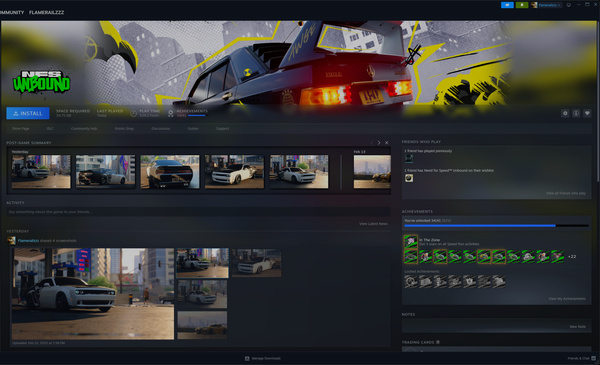This screenshot has height=365, width=600.
Task: Close the Post-Game Summary panel
Action: (x=386, y=143)
